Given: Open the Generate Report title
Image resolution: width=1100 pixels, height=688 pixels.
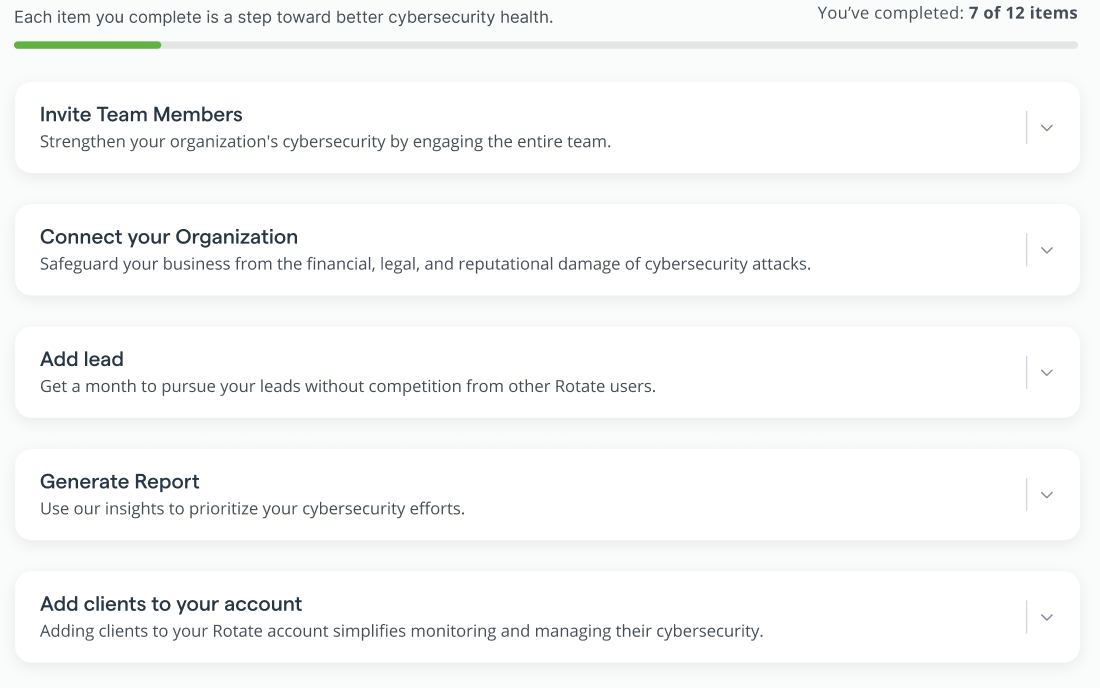Looking at the screenshot, I should pyautogui.click(x=120, y=481).
